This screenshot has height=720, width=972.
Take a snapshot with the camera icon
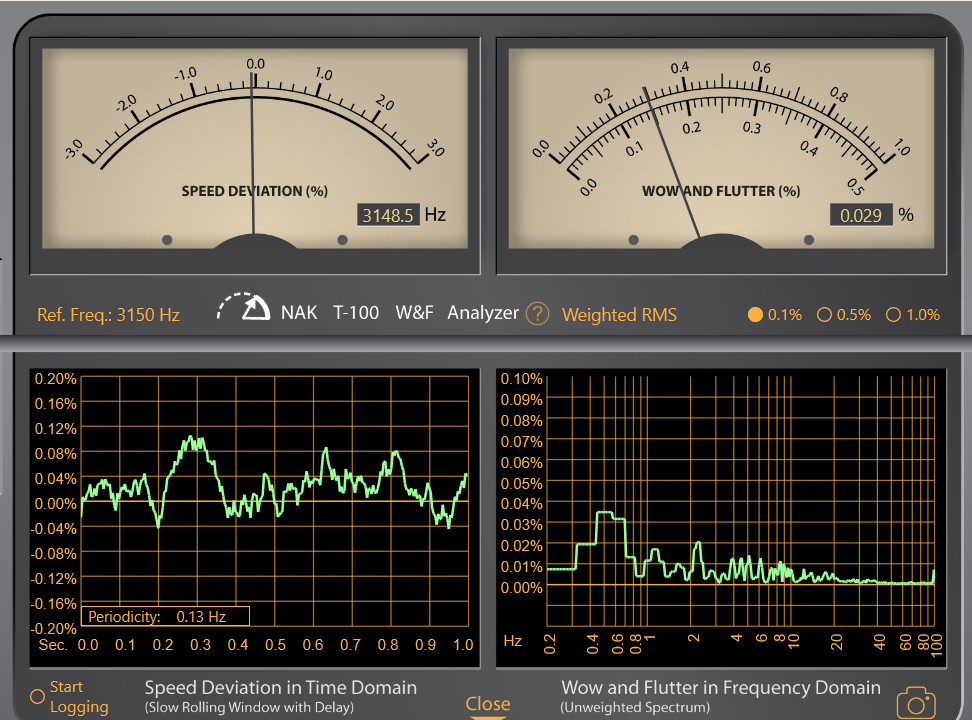pyautogui.click(x=916, y=702)
